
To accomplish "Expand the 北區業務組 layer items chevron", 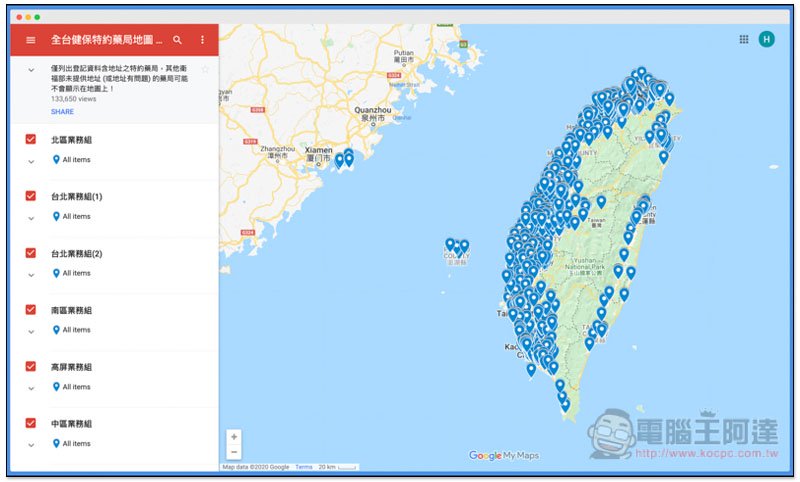I will (31, 161).
